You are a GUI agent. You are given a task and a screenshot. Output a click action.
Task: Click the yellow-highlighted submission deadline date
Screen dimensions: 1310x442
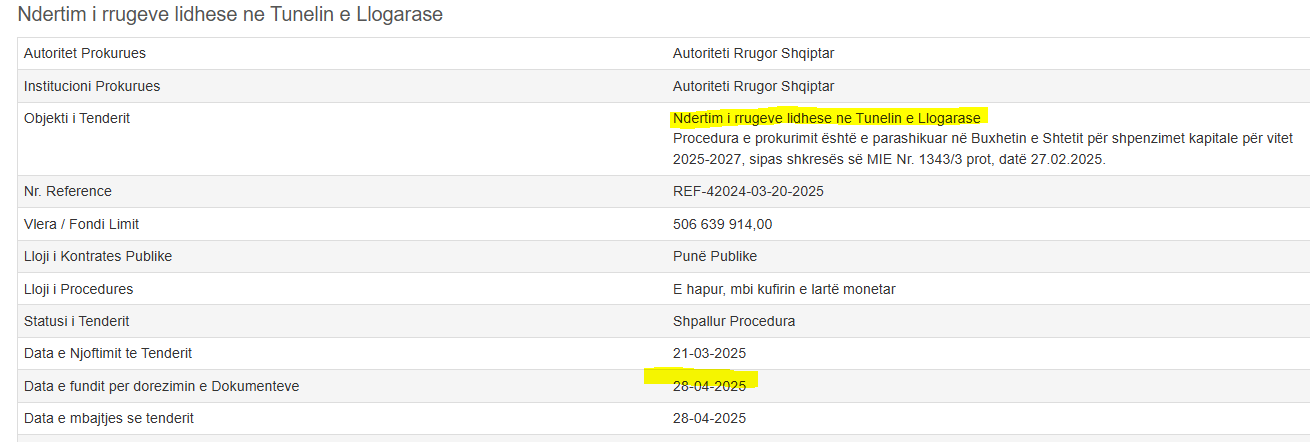[709, 386]
